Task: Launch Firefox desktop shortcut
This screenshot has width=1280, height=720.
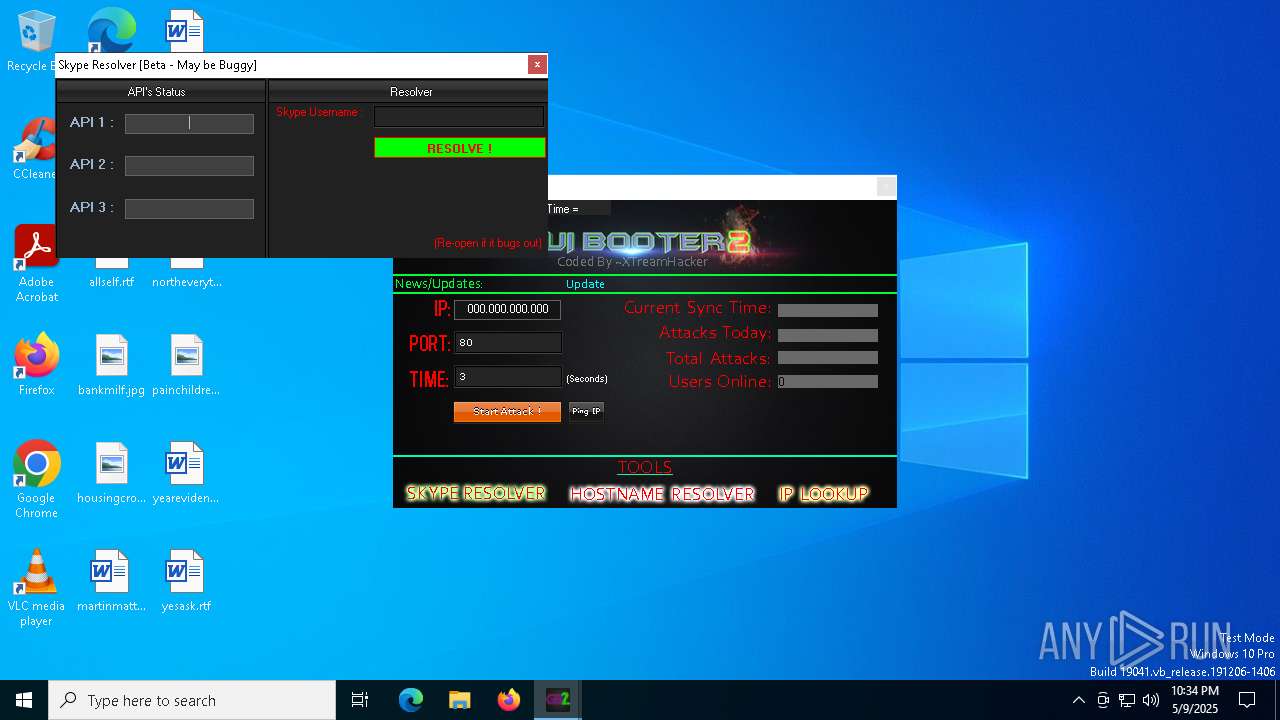Action: (x=36, y=365)
